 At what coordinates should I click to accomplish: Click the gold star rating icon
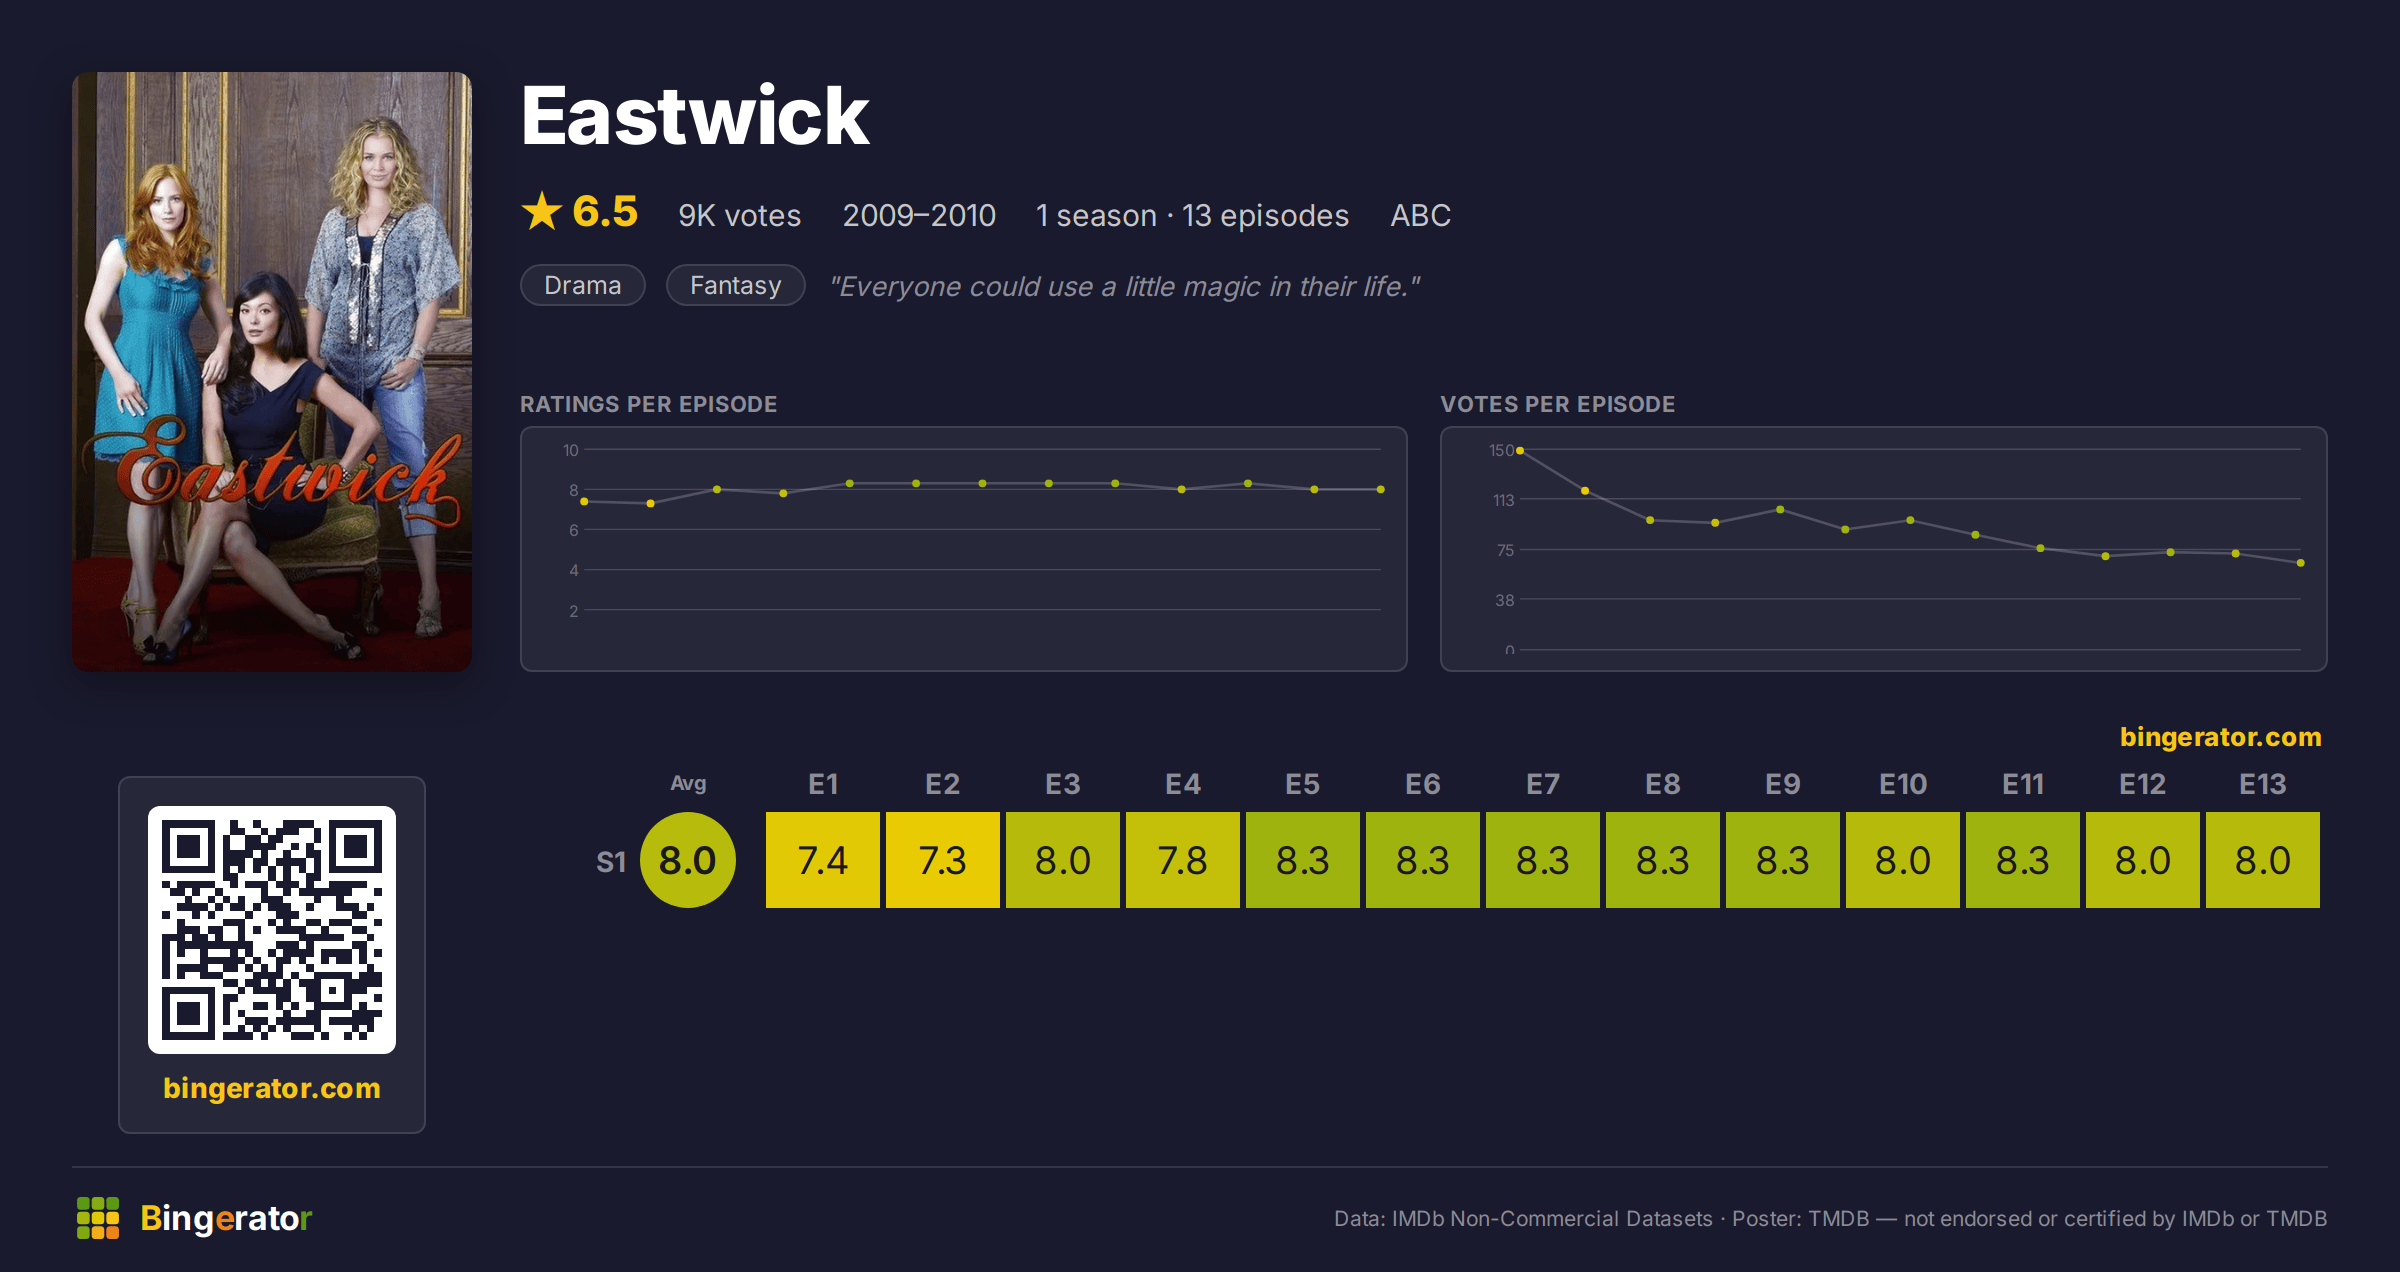(x=542, y=211)
